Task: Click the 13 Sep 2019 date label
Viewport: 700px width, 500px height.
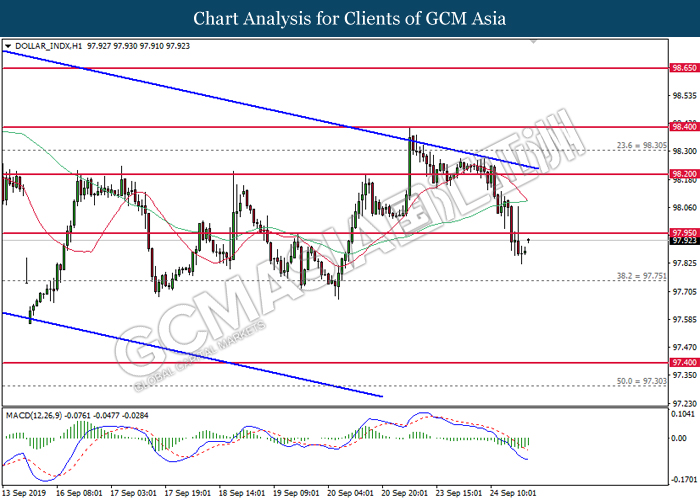Action: pyautogui.click(x=24, y=493)
